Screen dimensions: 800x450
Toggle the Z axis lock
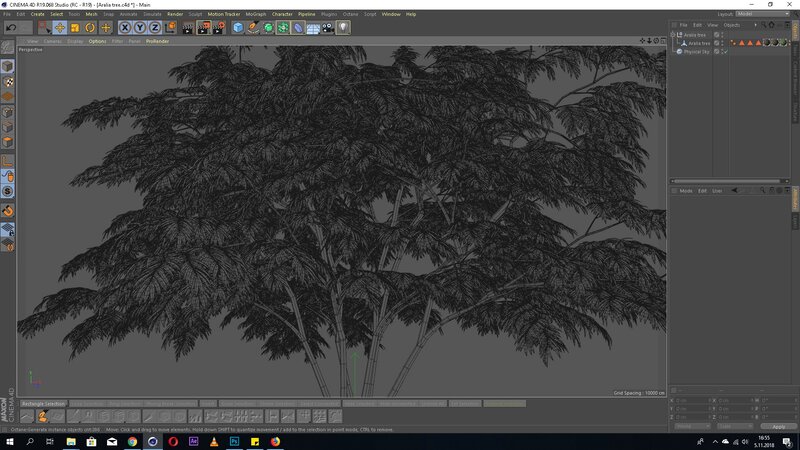(153, 28)
